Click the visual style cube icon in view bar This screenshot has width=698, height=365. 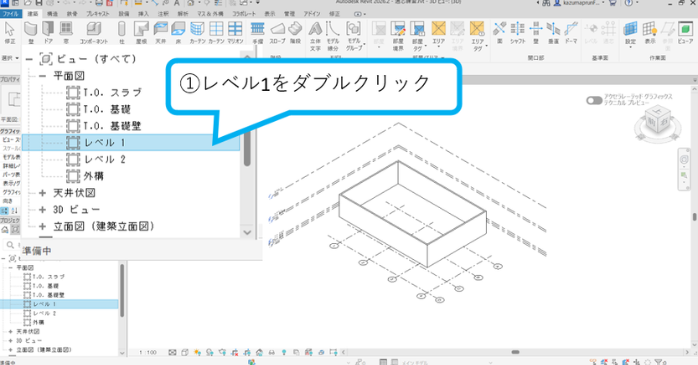click(x=185, y=352)
